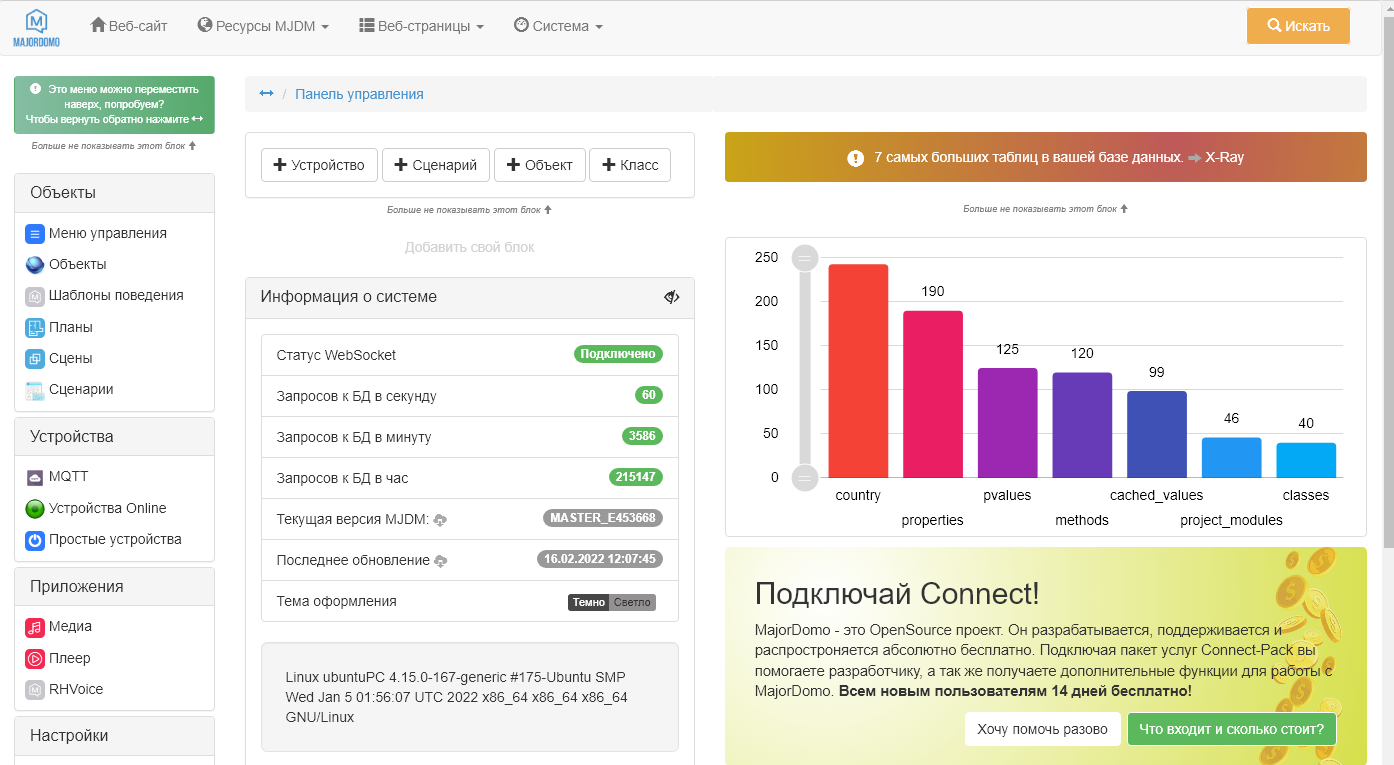This screenshot has height=765, width=1394.
Task: Click the Устройства Online green icon
Action: tap(35, 509)
